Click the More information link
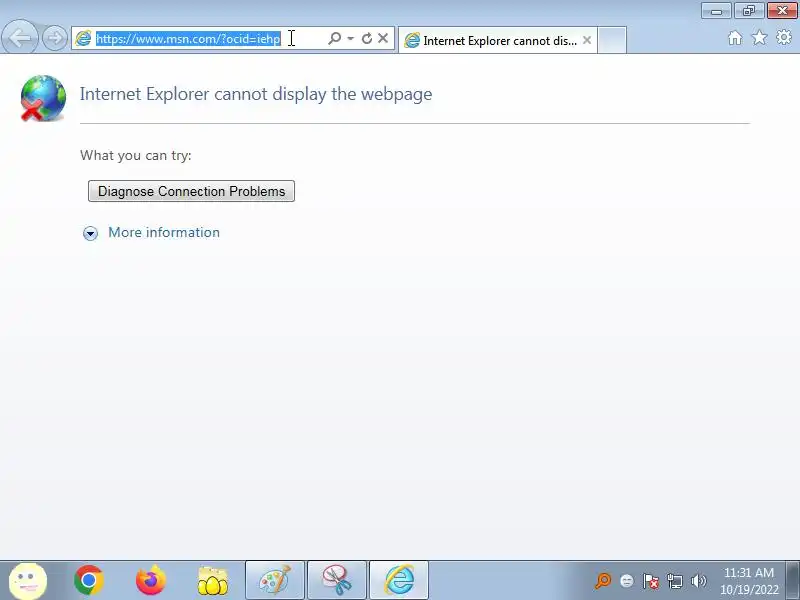 click(x=164, y=232)
